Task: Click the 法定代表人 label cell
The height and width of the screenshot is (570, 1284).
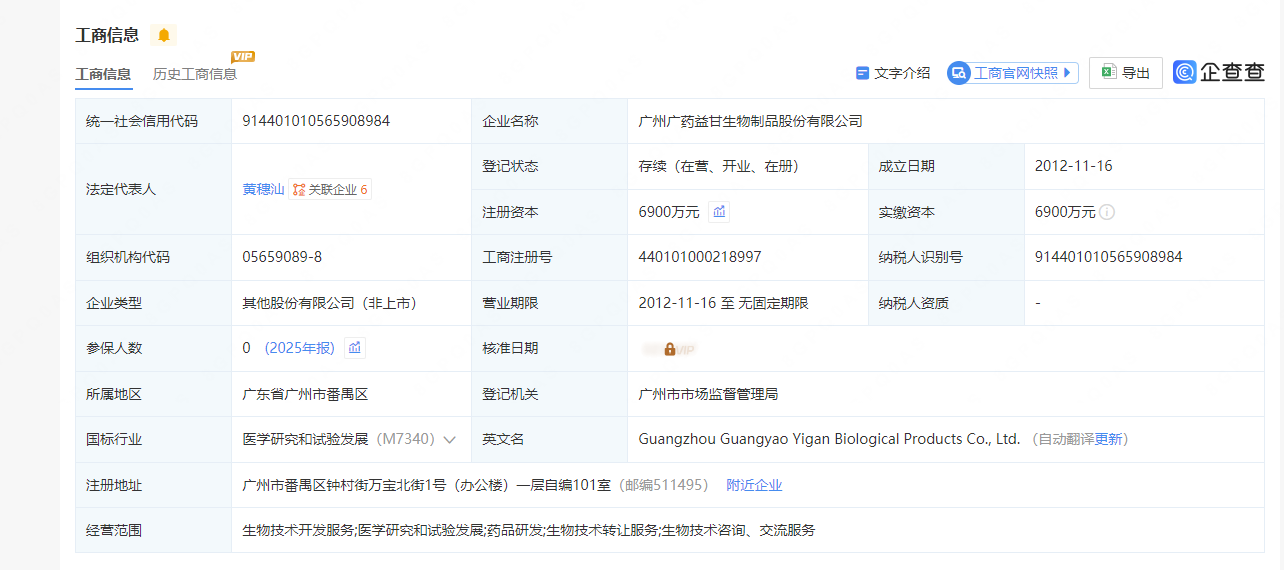Action: click(x=153, y=189)
